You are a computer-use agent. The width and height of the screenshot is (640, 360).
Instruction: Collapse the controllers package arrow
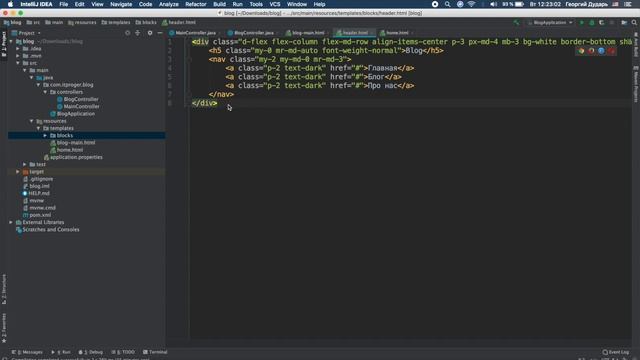[45, 92]
